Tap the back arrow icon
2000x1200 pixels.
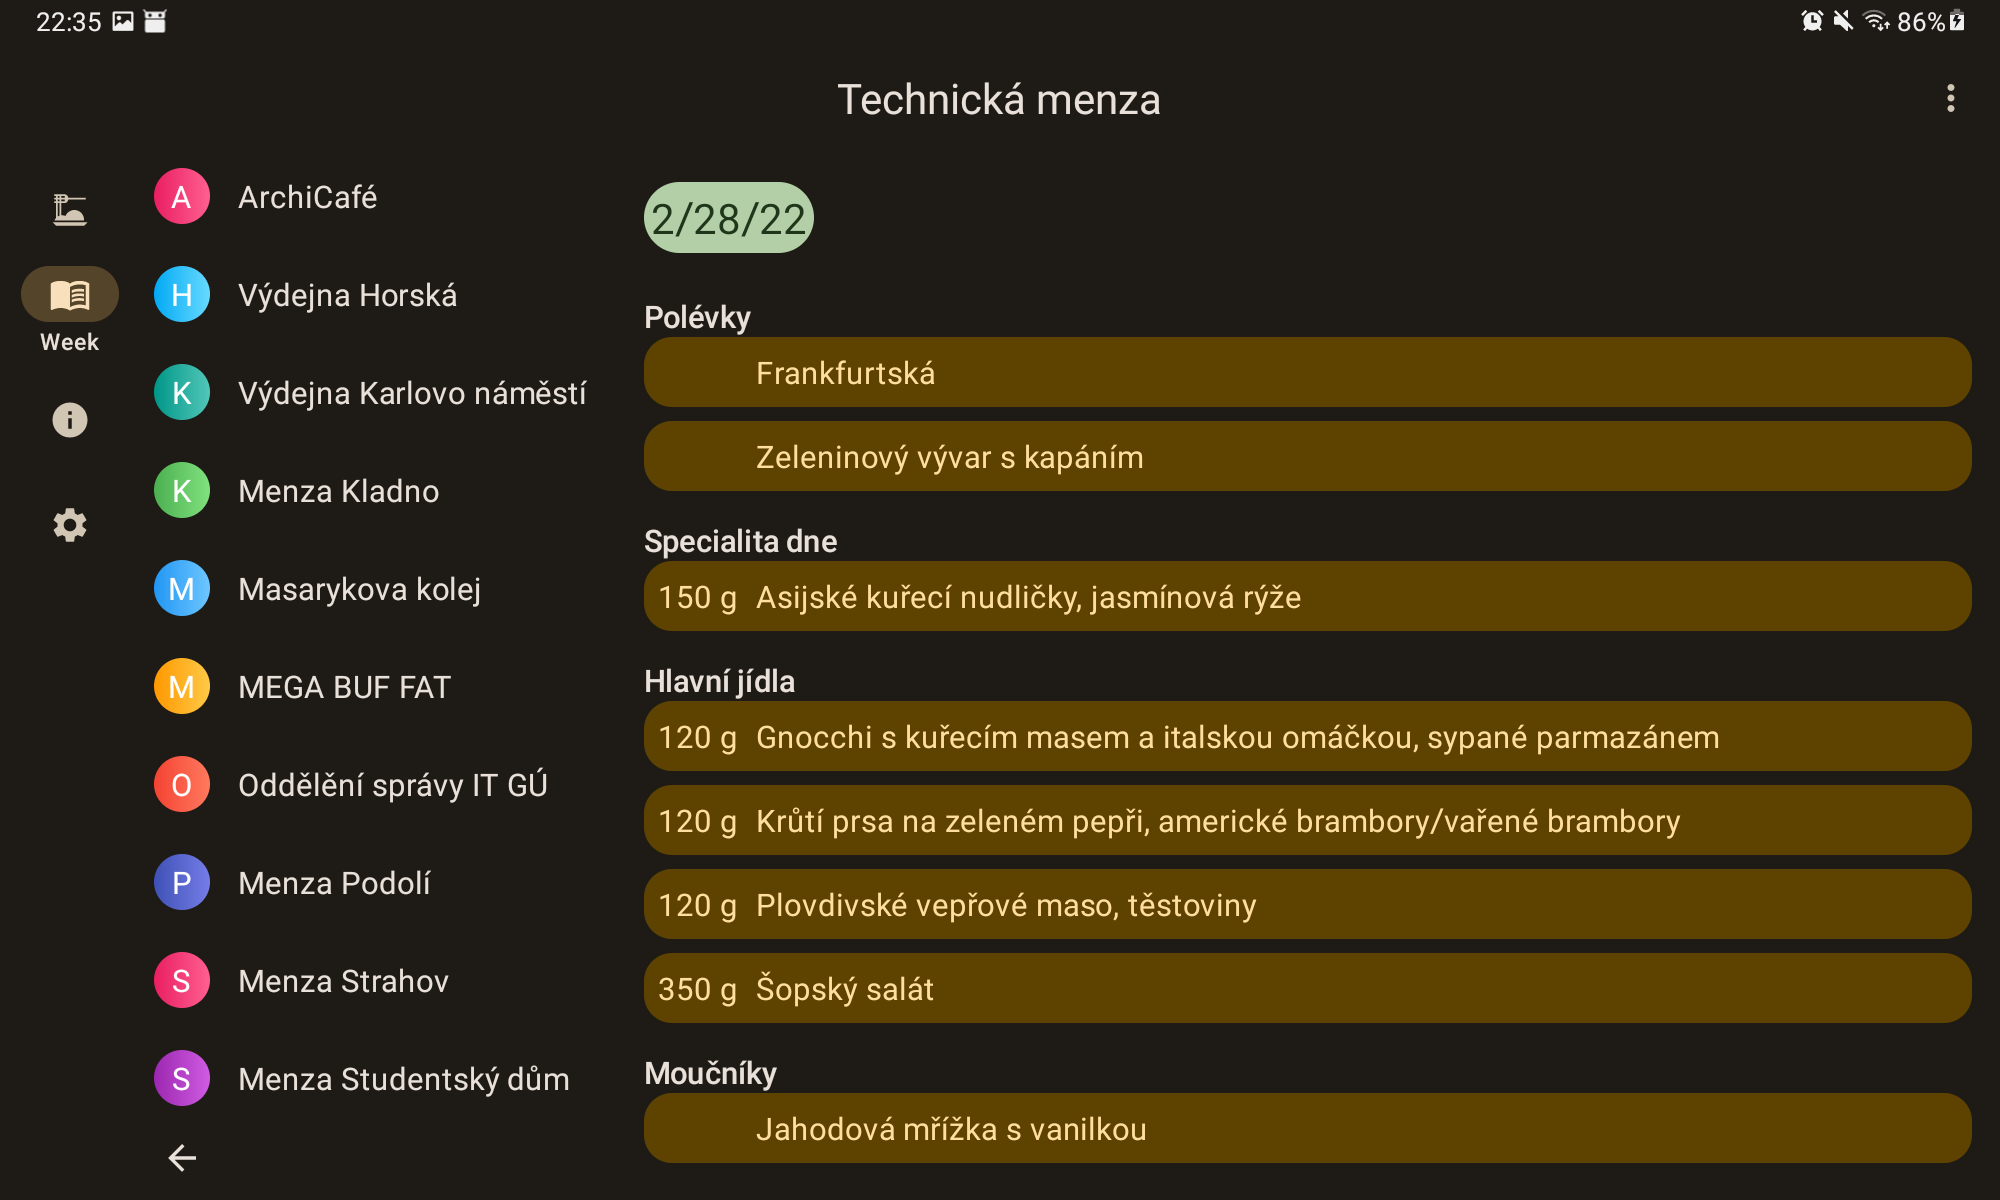[181, 1157]
